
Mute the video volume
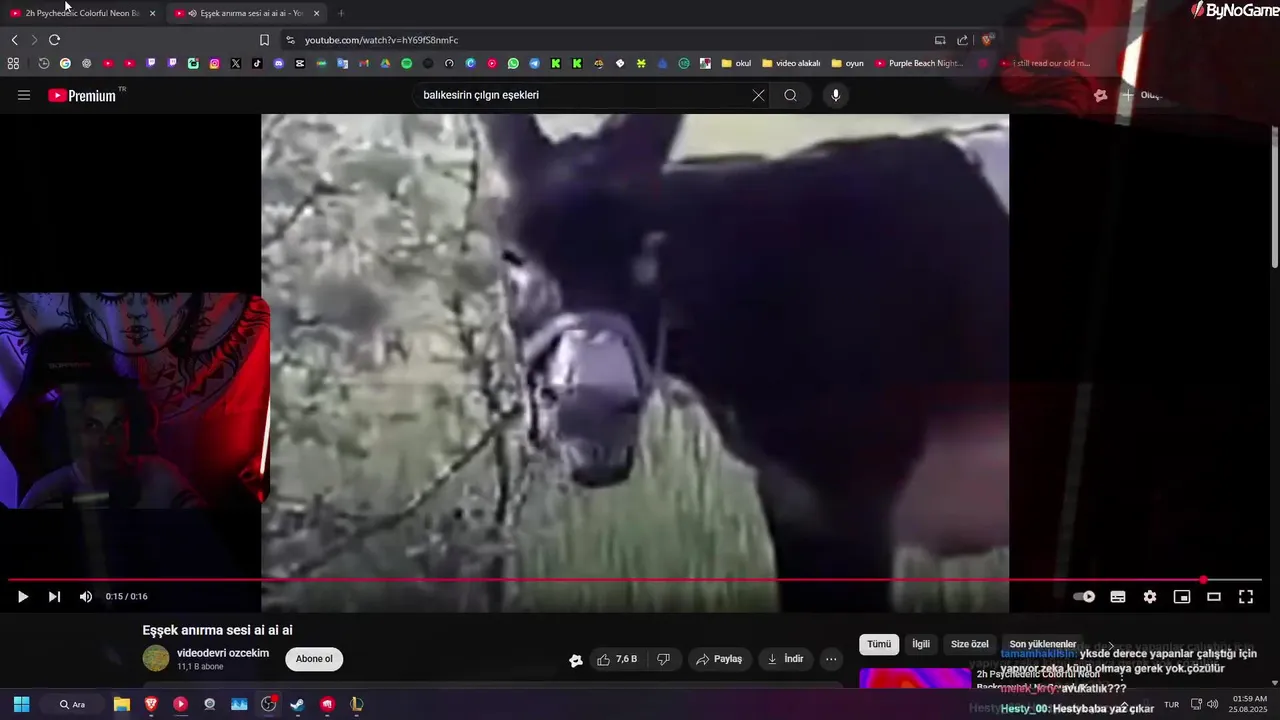click(x=86, y=597)
